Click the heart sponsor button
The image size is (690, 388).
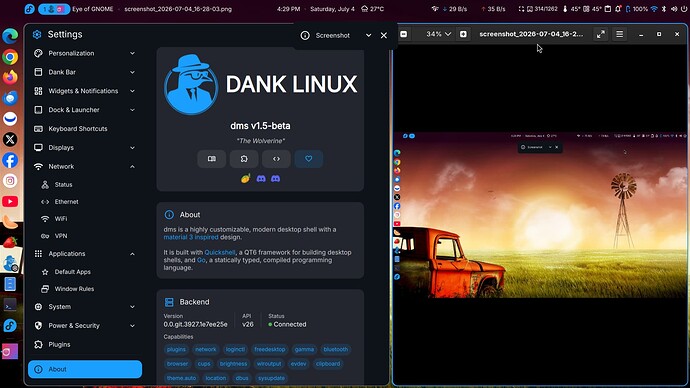pos(308,159)
